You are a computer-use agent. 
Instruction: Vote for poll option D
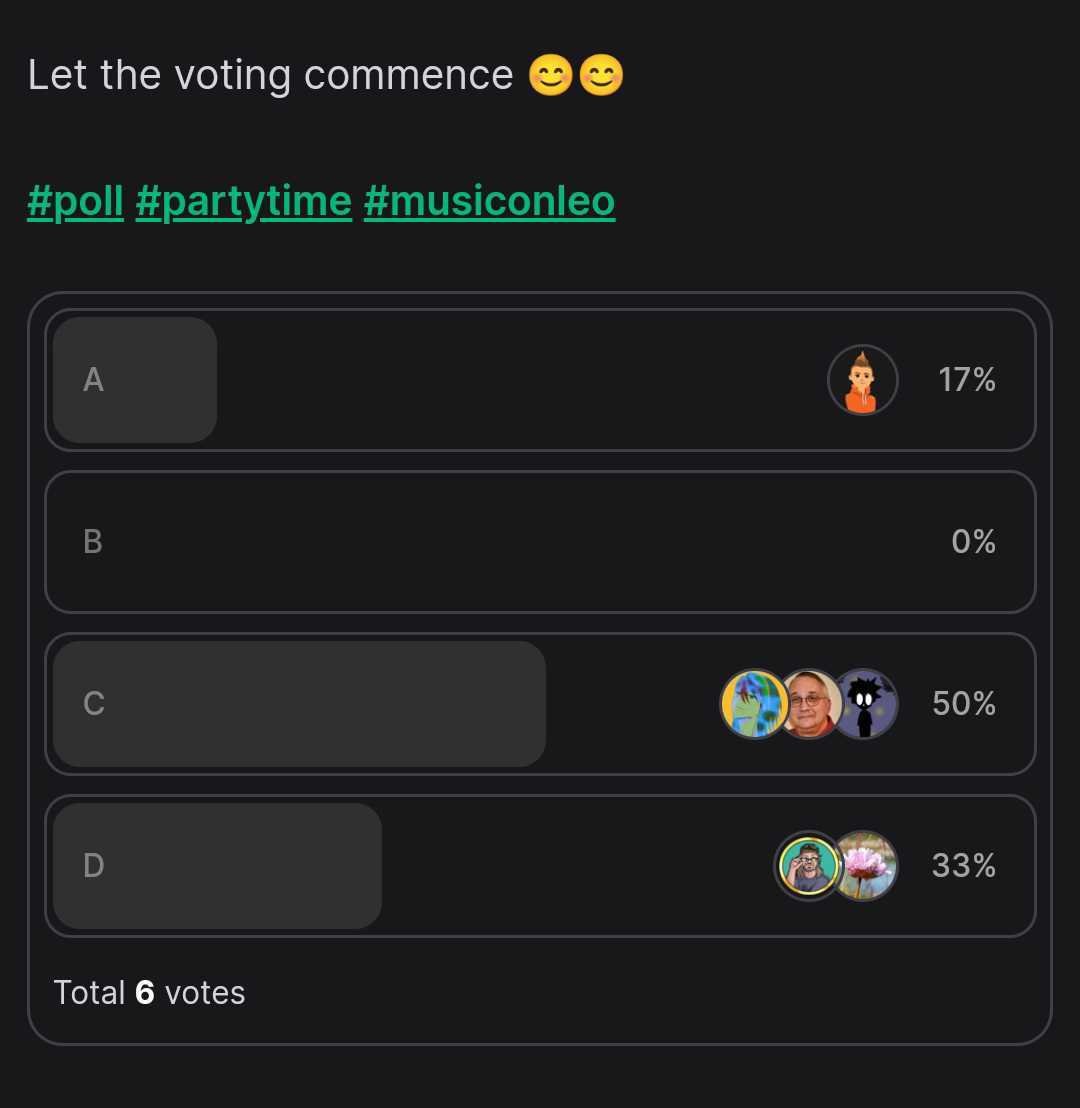click(x=540, y=866)
